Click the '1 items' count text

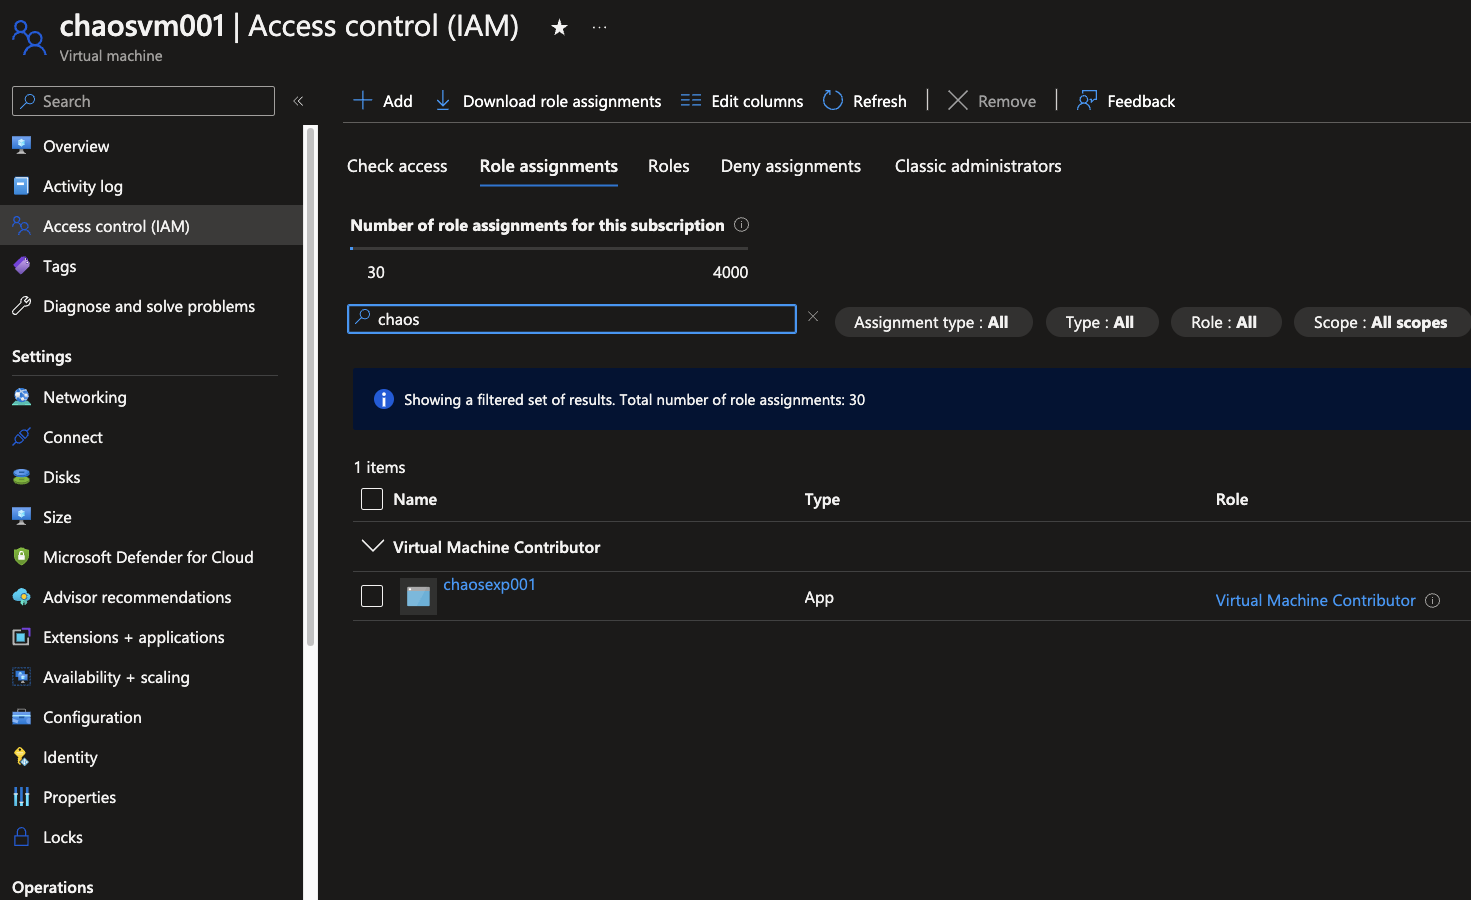click(x=380, y=467)
